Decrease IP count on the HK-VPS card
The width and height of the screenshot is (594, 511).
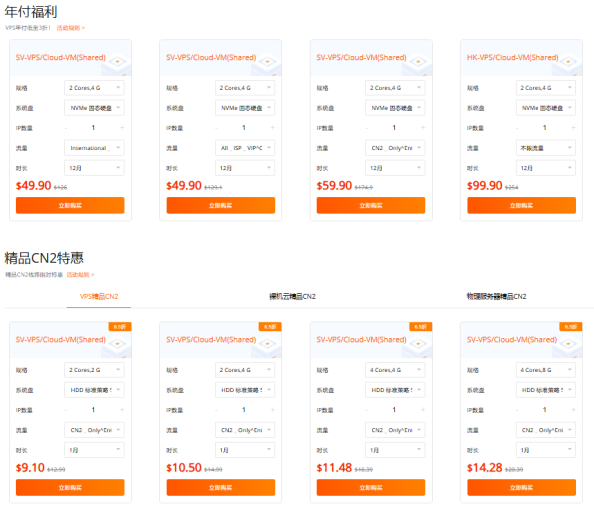tap(517, 128)
